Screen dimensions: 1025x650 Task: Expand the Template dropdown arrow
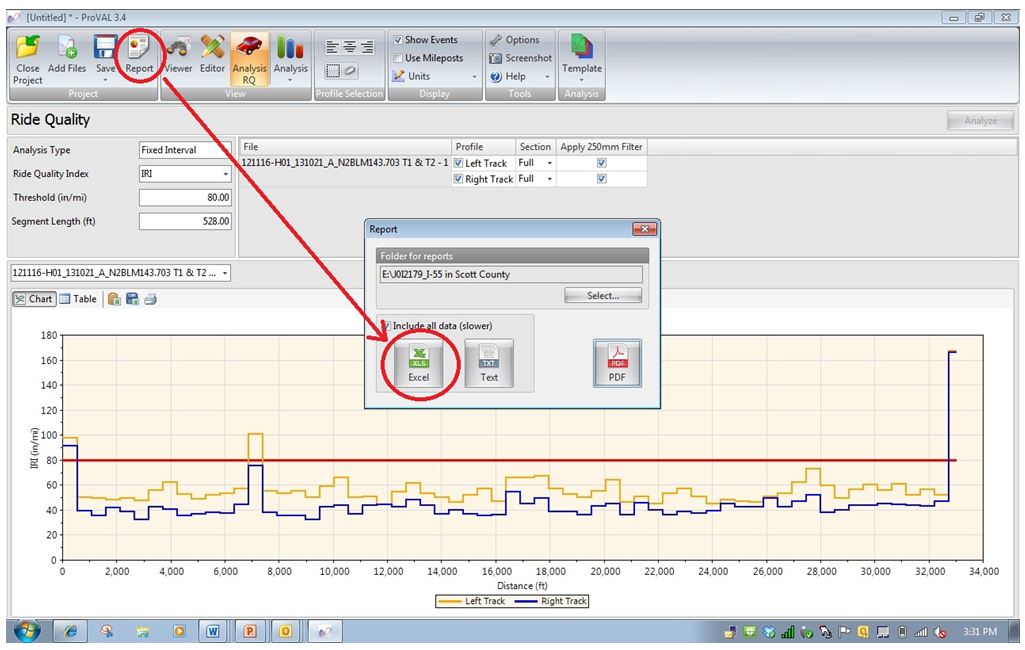click(581, 80)
